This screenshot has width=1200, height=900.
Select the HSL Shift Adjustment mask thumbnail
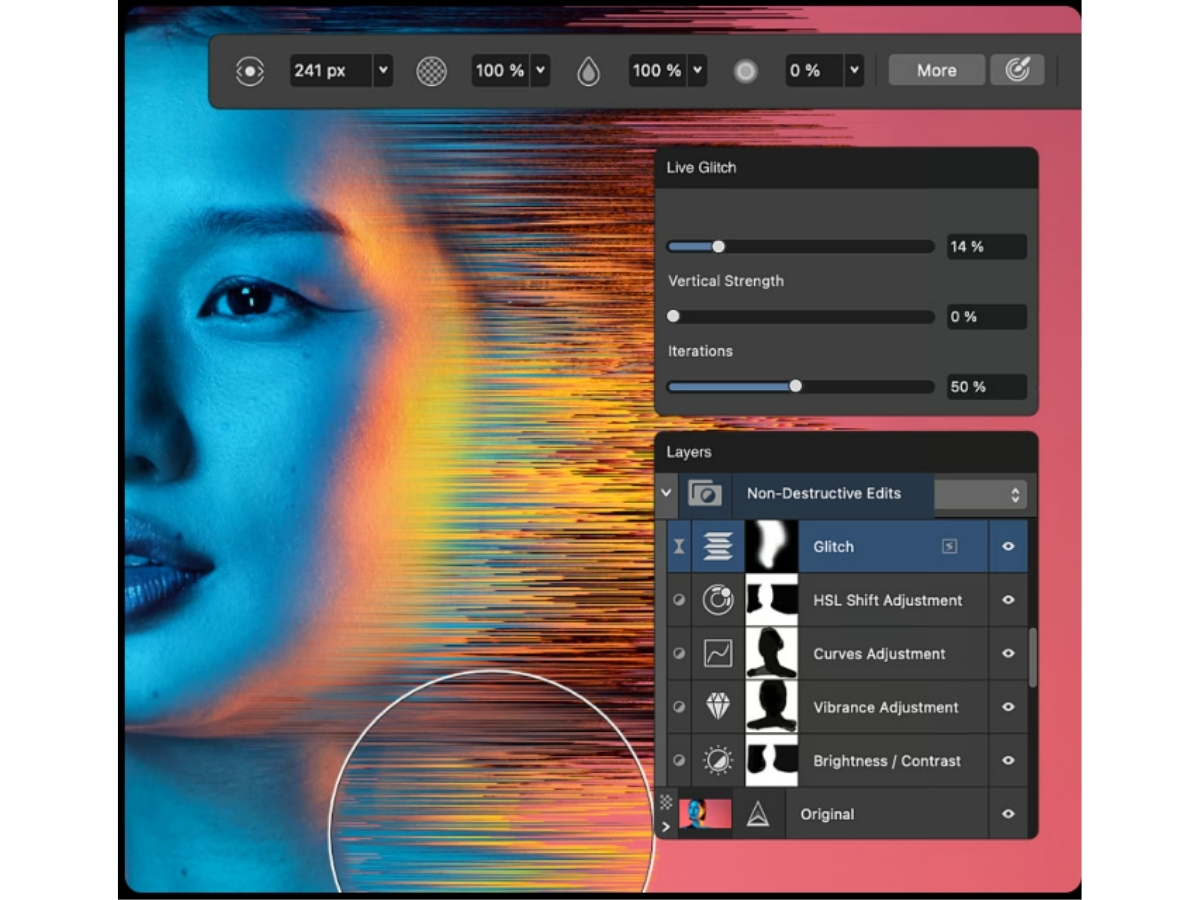tap(772, 600)
